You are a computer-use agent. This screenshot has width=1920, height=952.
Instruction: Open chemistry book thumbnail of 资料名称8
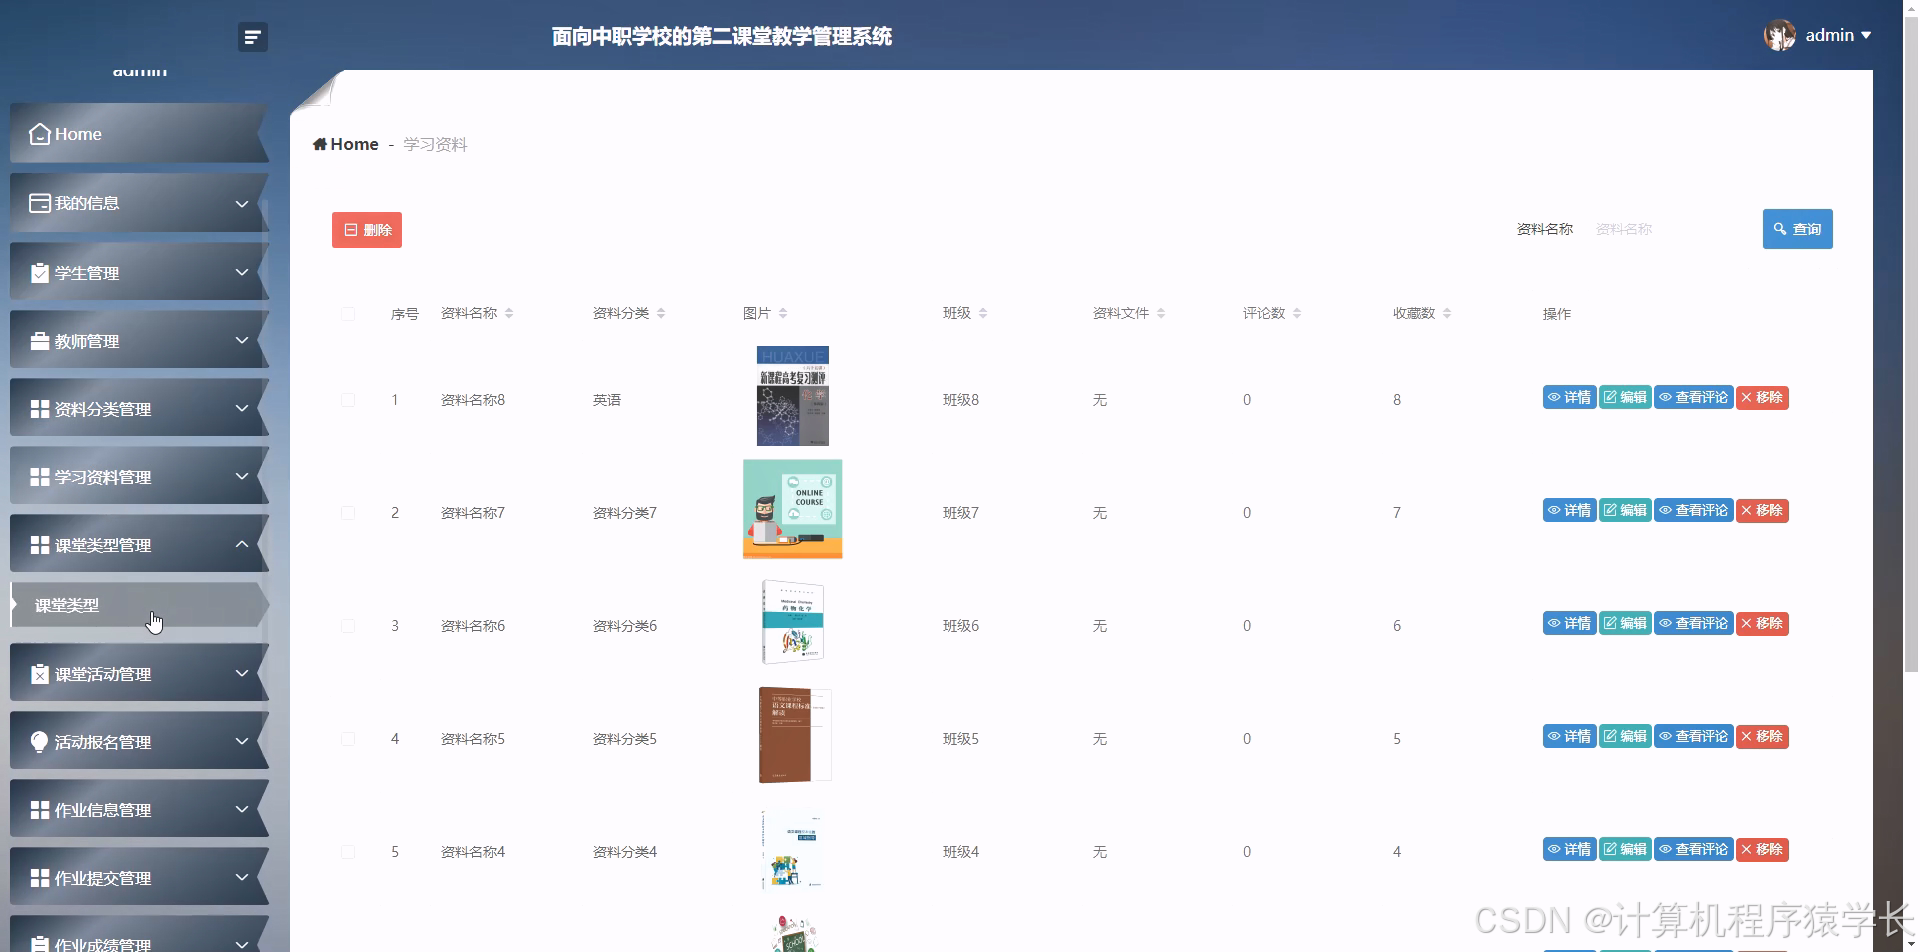tap(793, 396)
